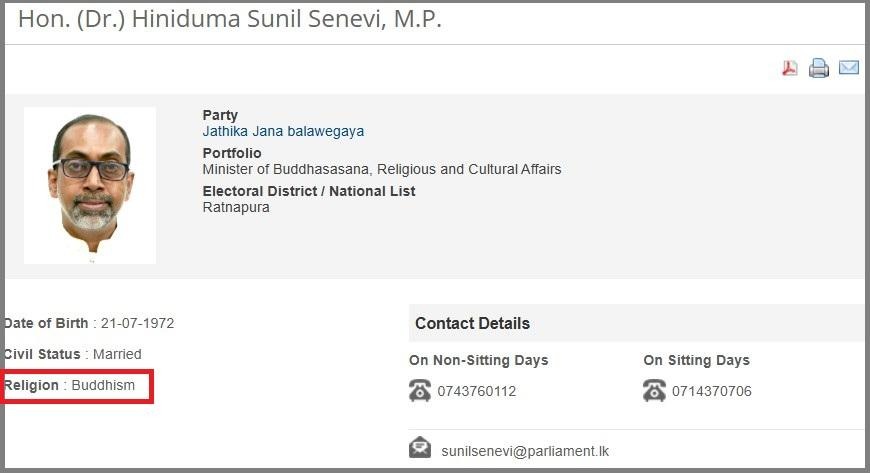Open the Jathika Jana balawegaya party link
870x473 pixels.
tap(283, 131)
